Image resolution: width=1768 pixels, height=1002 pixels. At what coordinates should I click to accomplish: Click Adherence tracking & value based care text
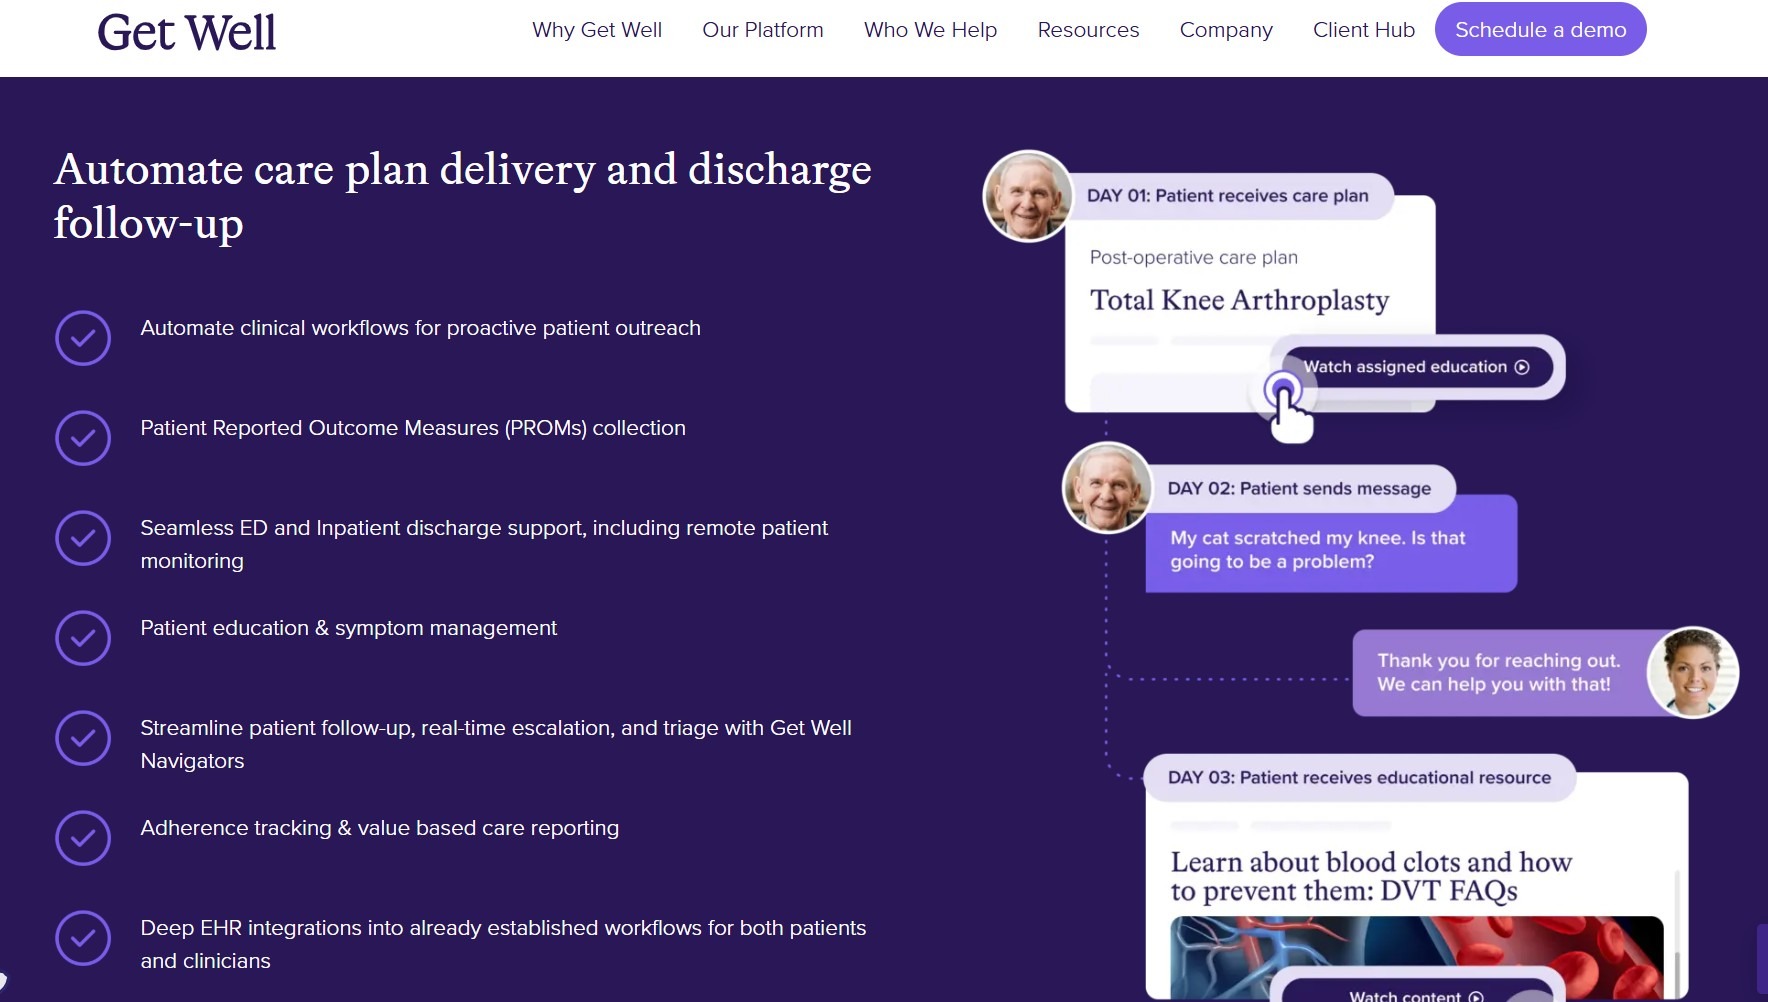click(379, 828)
